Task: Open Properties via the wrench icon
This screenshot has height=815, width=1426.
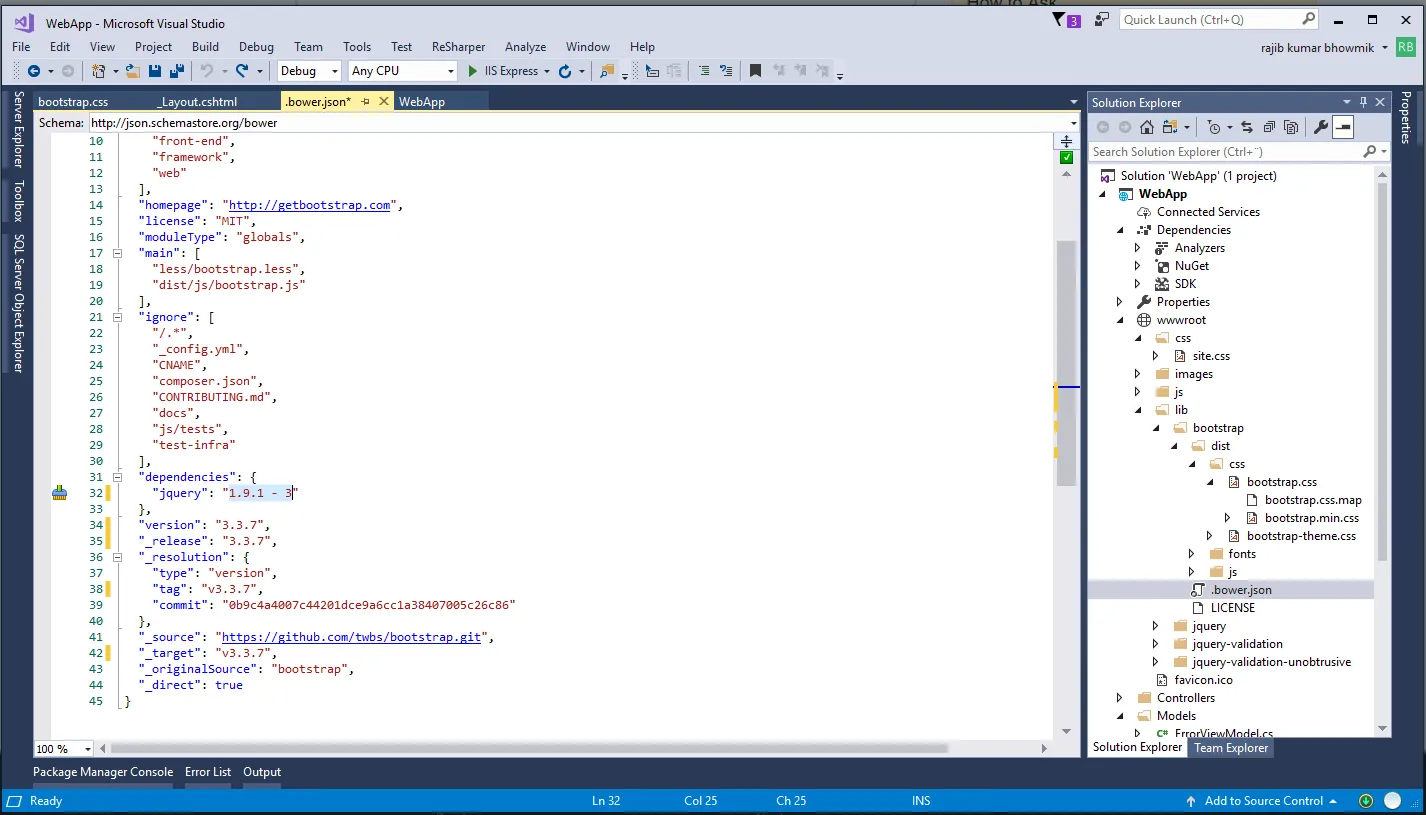Action: (x=1320, y=127)
